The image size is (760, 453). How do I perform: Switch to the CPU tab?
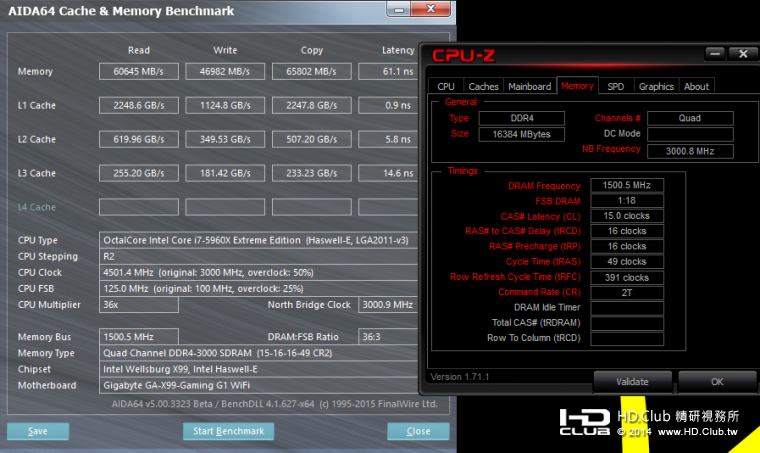coord(446,87)
